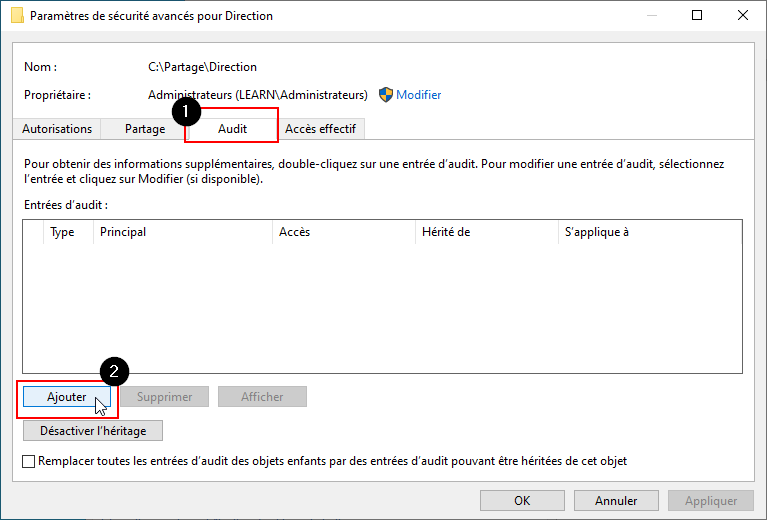This screenshot has height=520, width=767.
Task: Maximize the security settings window
Action: pos(697,15)
